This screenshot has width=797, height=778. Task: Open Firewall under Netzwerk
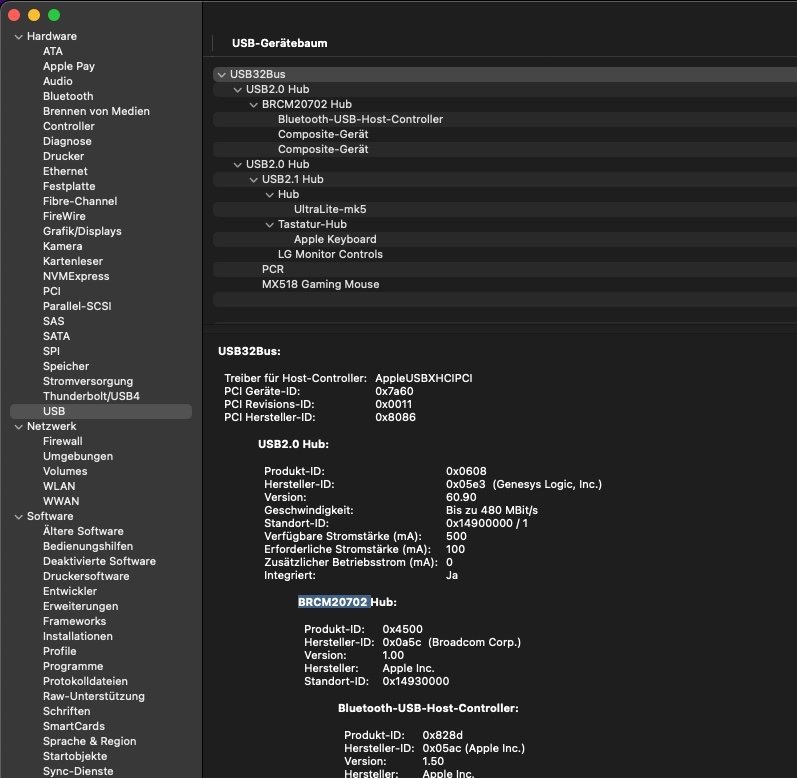(63, 441)
